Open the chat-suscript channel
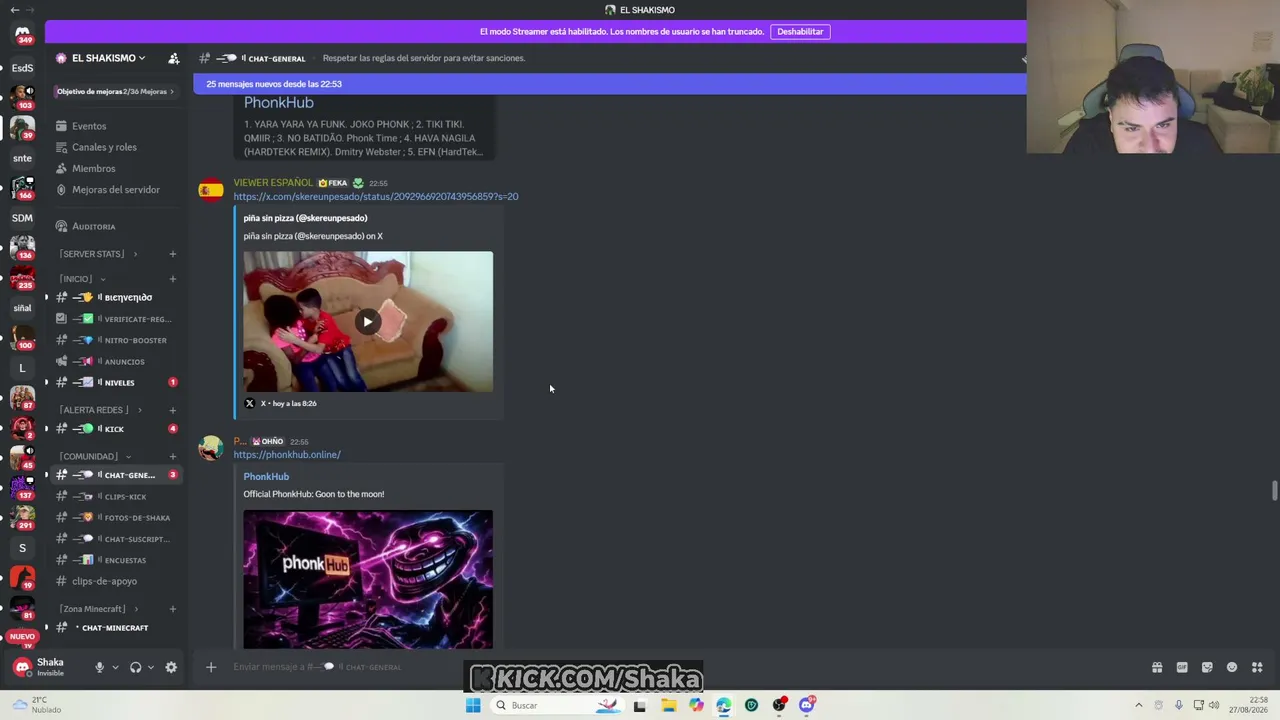This screenshot has height=720, width=1280. [117, 539]
